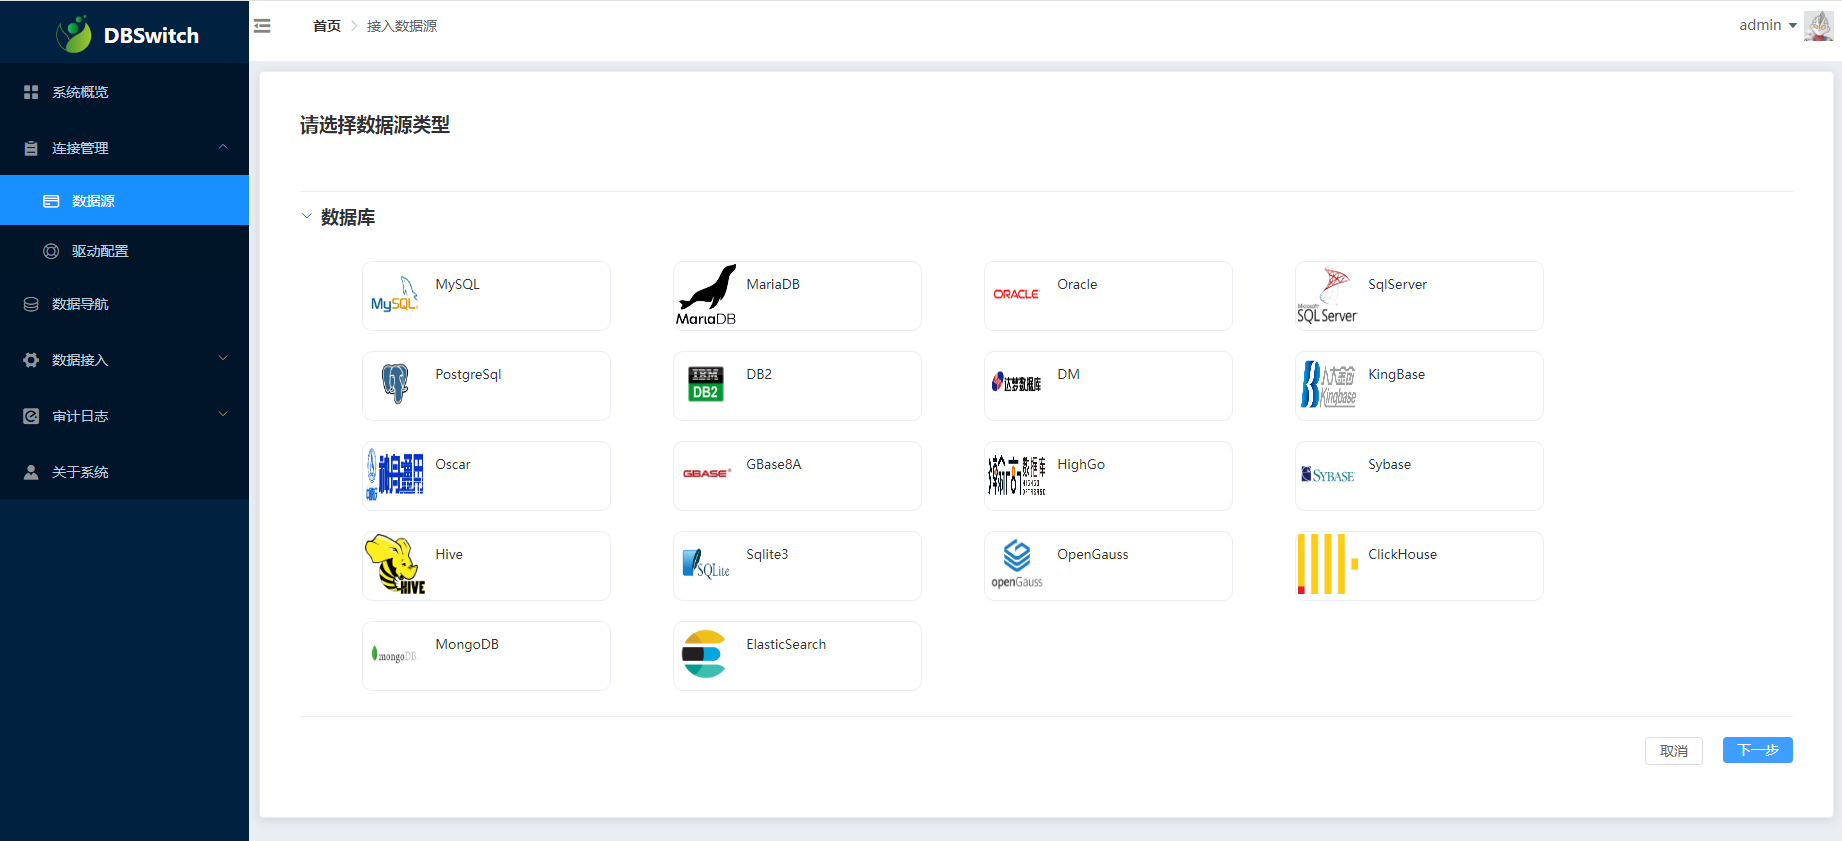
Task: Click the Sybase label text
Action: pos(1389,465)
